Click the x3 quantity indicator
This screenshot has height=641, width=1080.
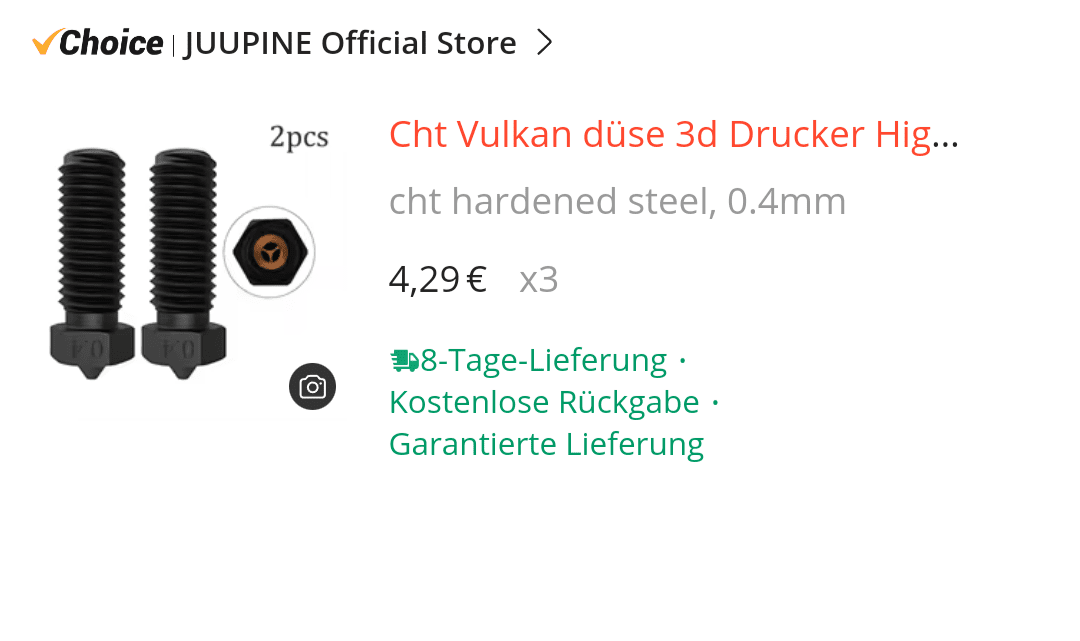[539, 280]
